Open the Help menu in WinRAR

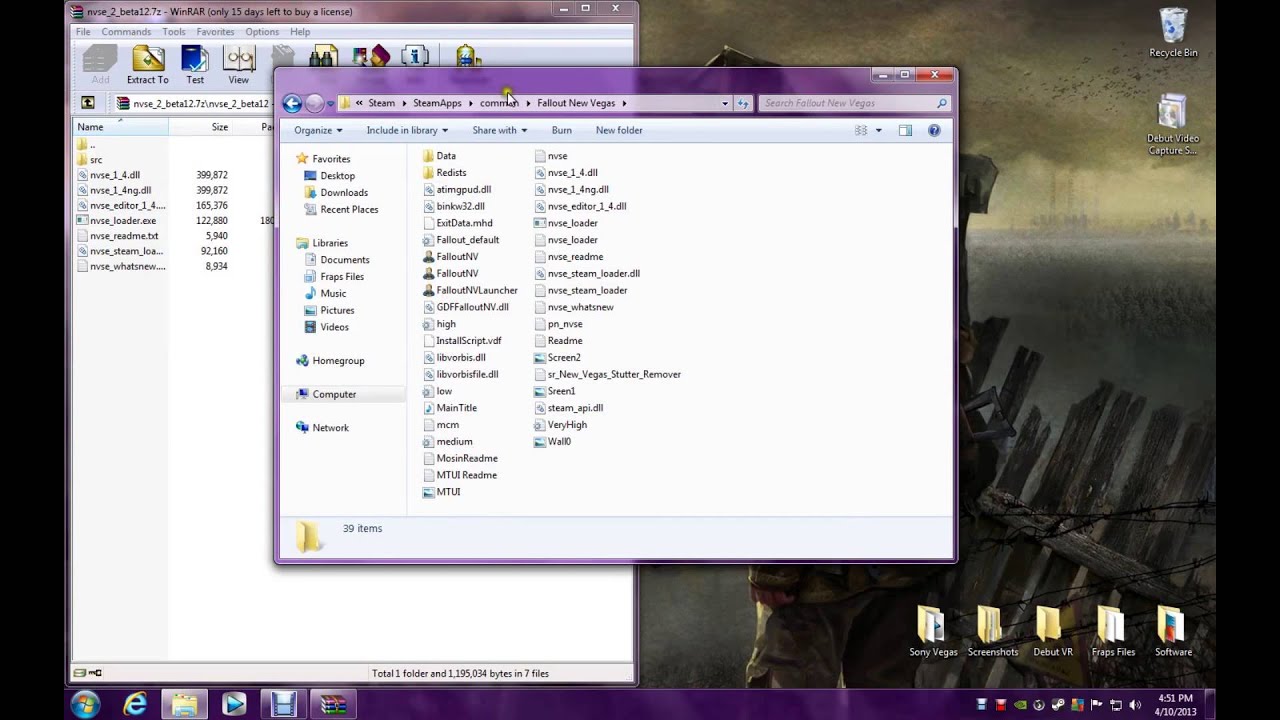300,32
